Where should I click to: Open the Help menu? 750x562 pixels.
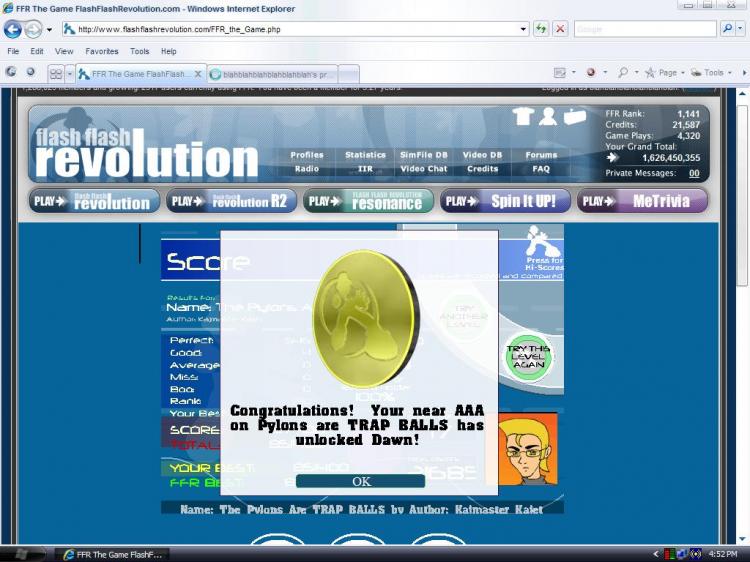168,51
